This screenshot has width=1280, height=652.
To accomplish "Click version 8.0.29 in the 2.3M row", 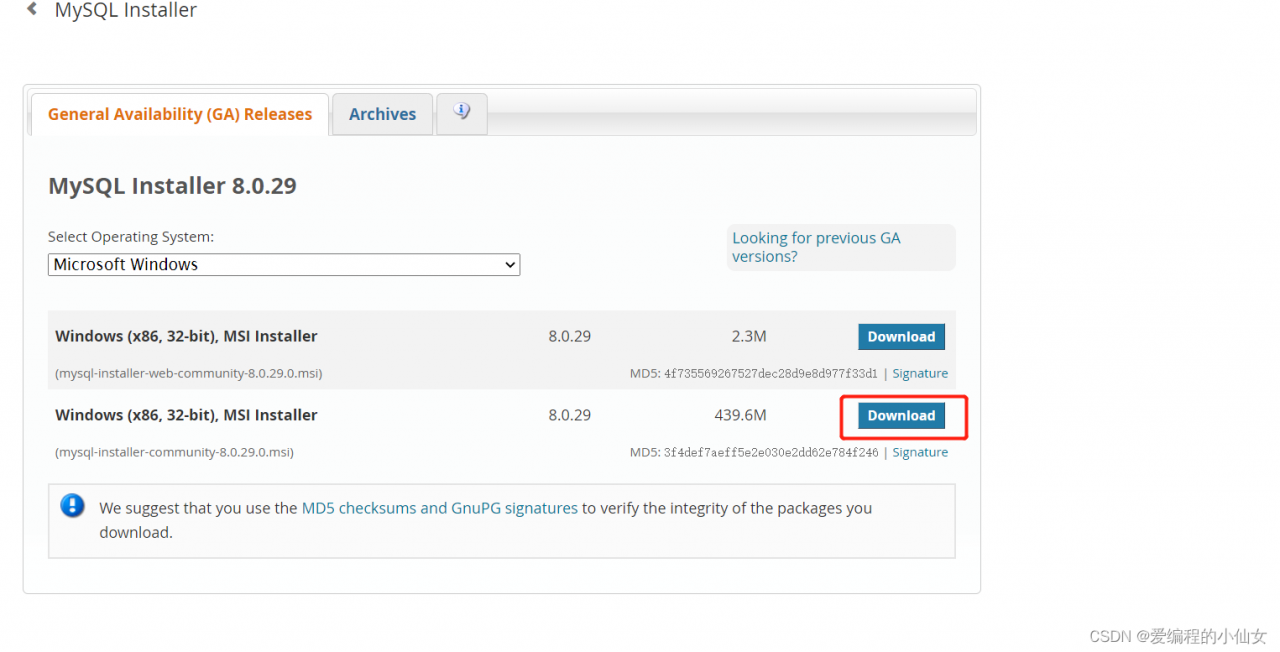I will coord(570,337).
